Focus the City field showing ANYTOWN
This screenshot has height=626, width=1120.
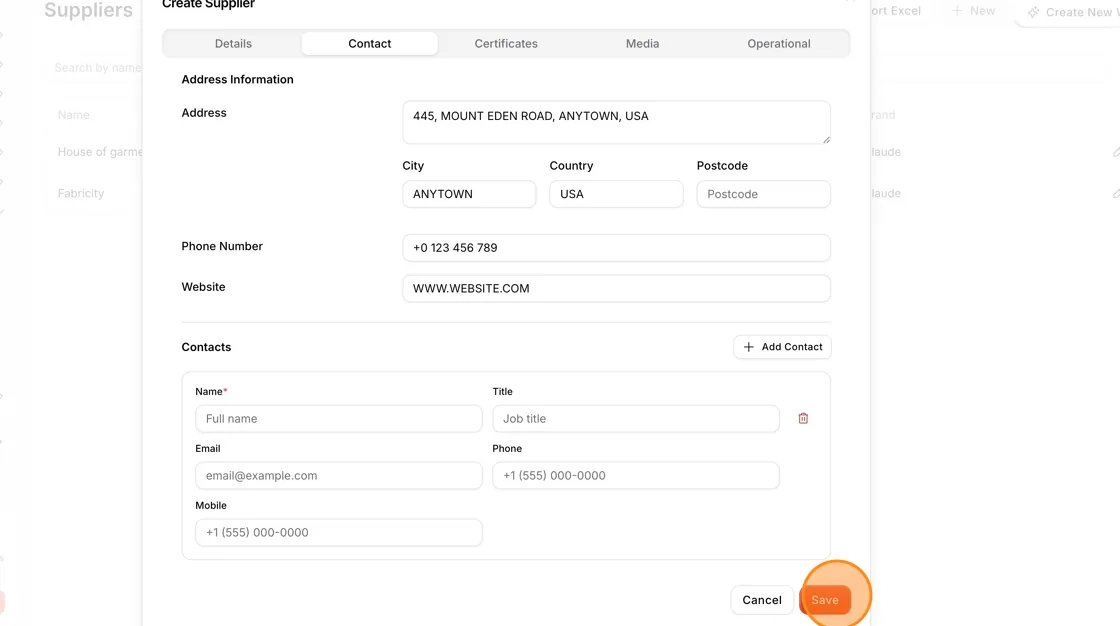pos(469,194)
